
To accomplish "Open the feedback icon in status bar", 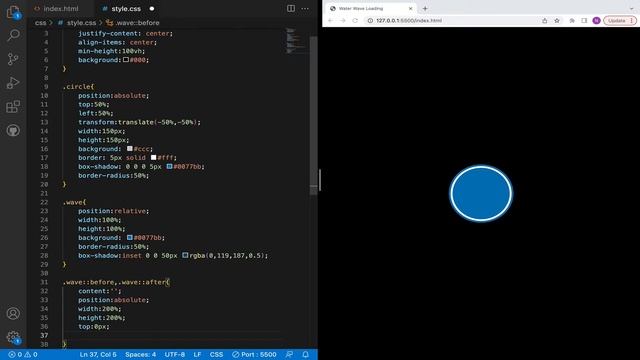I will point(289,355).
